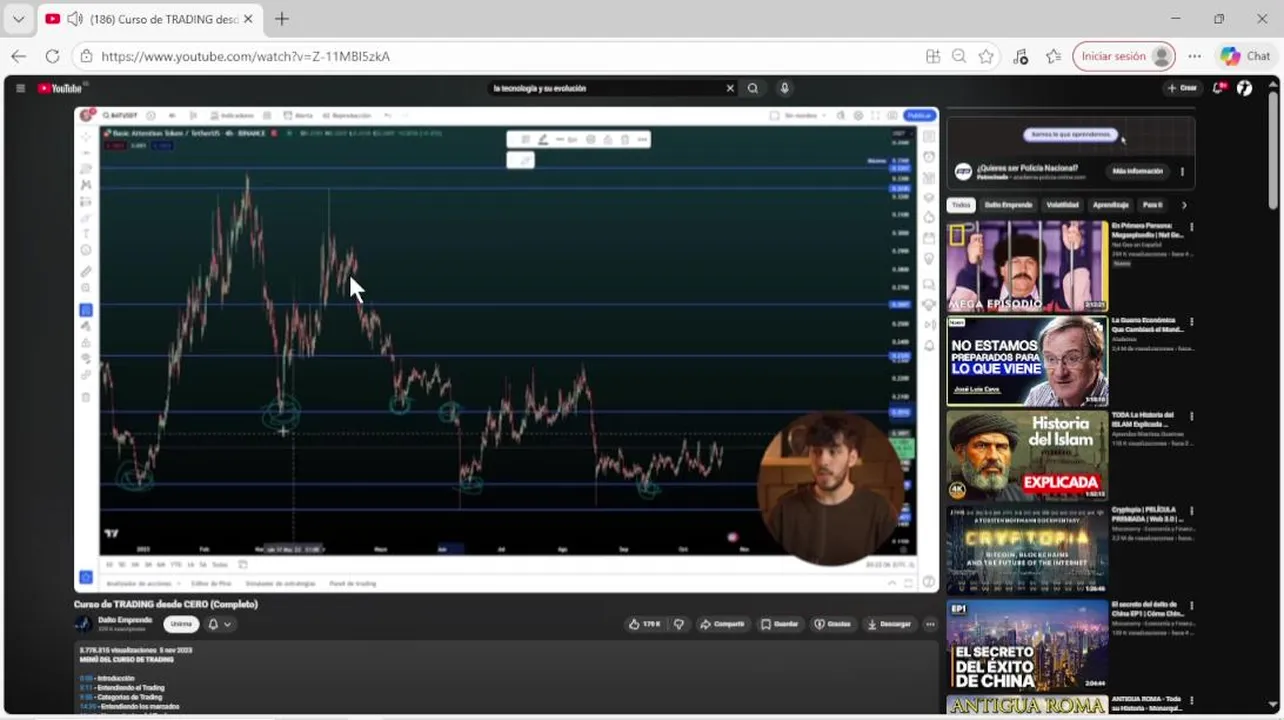This screenshot has height=720, width=1284.
Task: Open the Historia del Islam video thumbnail
Action: coord(1027,456)
